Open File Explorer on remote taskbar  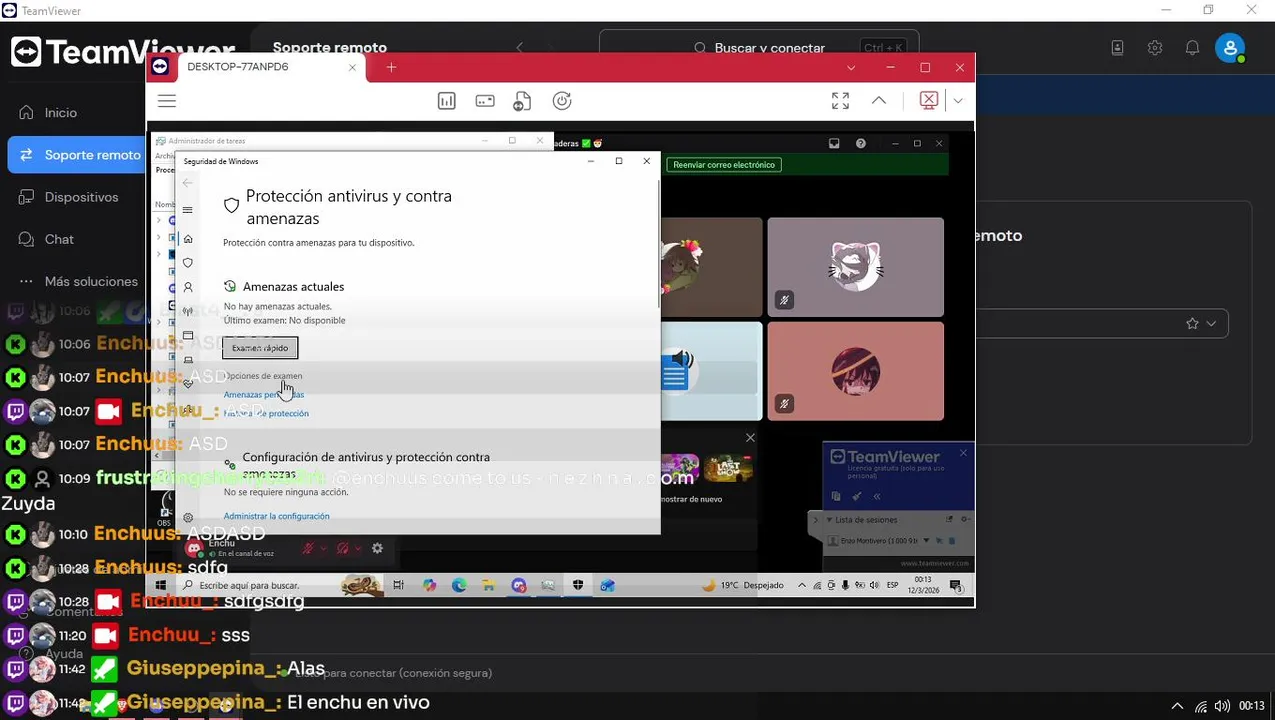(x=488, y=585)
